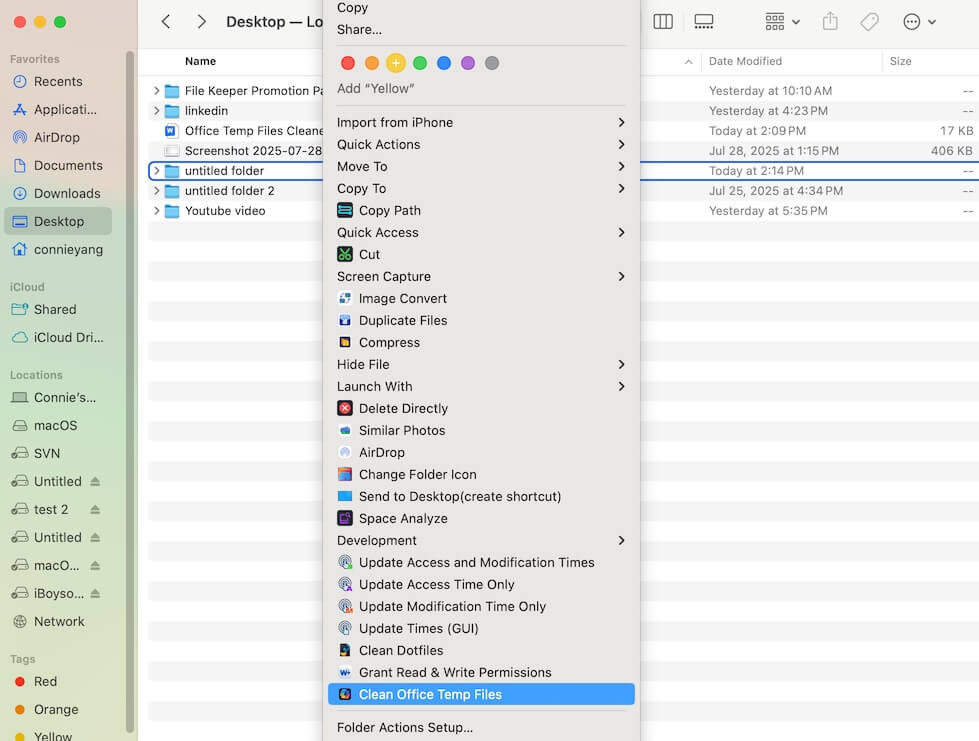Open the group-by view dropdown in toolbar

[782, 21]
